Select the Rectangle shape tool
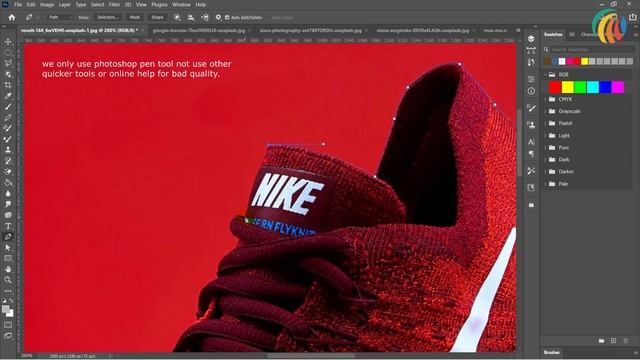The width and height of the screenshot is (640, 360). [x=8, y=258]
